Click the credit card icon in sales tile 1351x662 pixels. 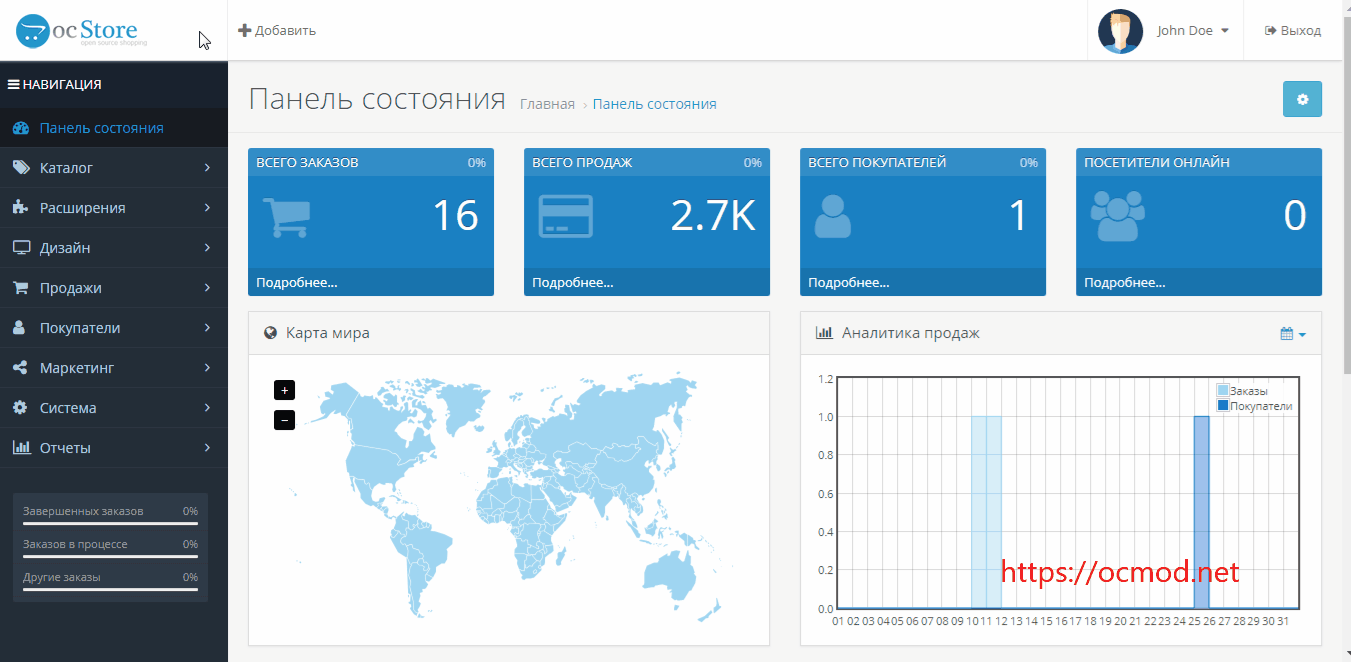(566, 217)
